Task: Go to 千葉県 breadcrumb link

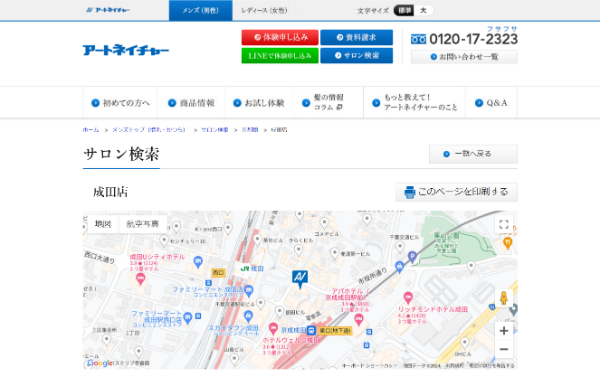Action: (250, 130)
